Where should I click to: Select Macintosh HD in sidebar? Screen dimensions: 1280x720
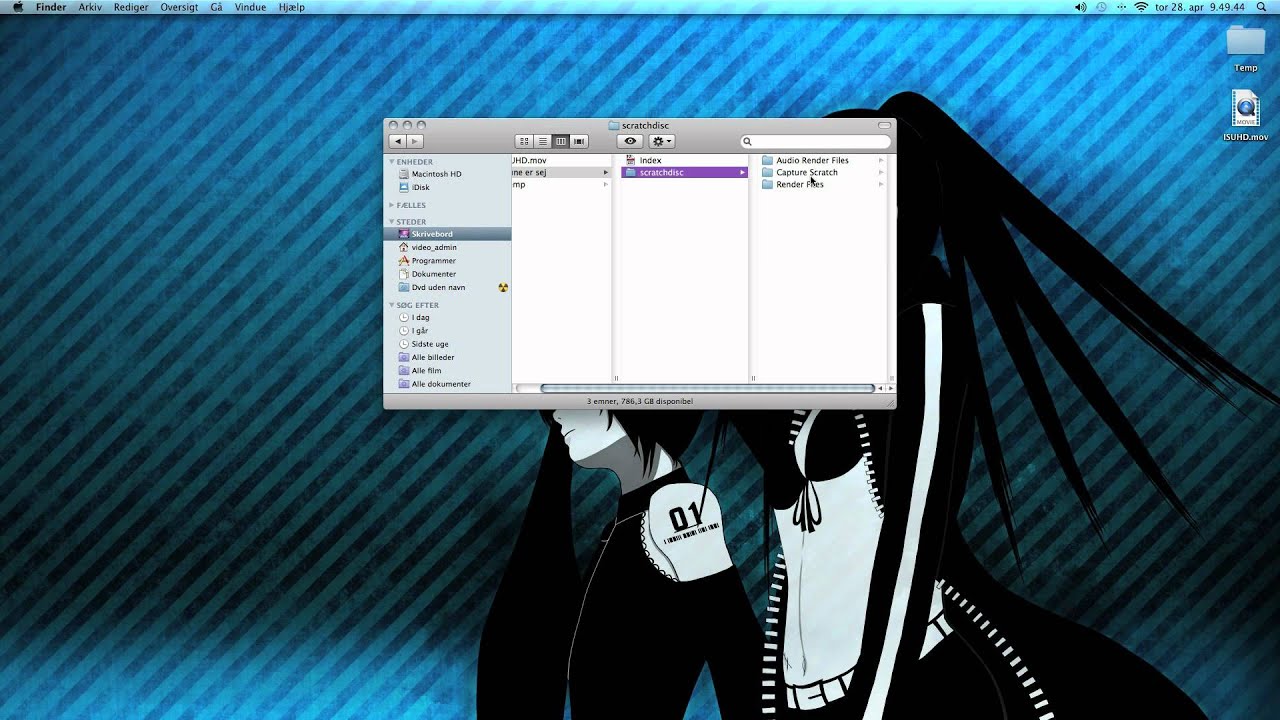(447, 174)
